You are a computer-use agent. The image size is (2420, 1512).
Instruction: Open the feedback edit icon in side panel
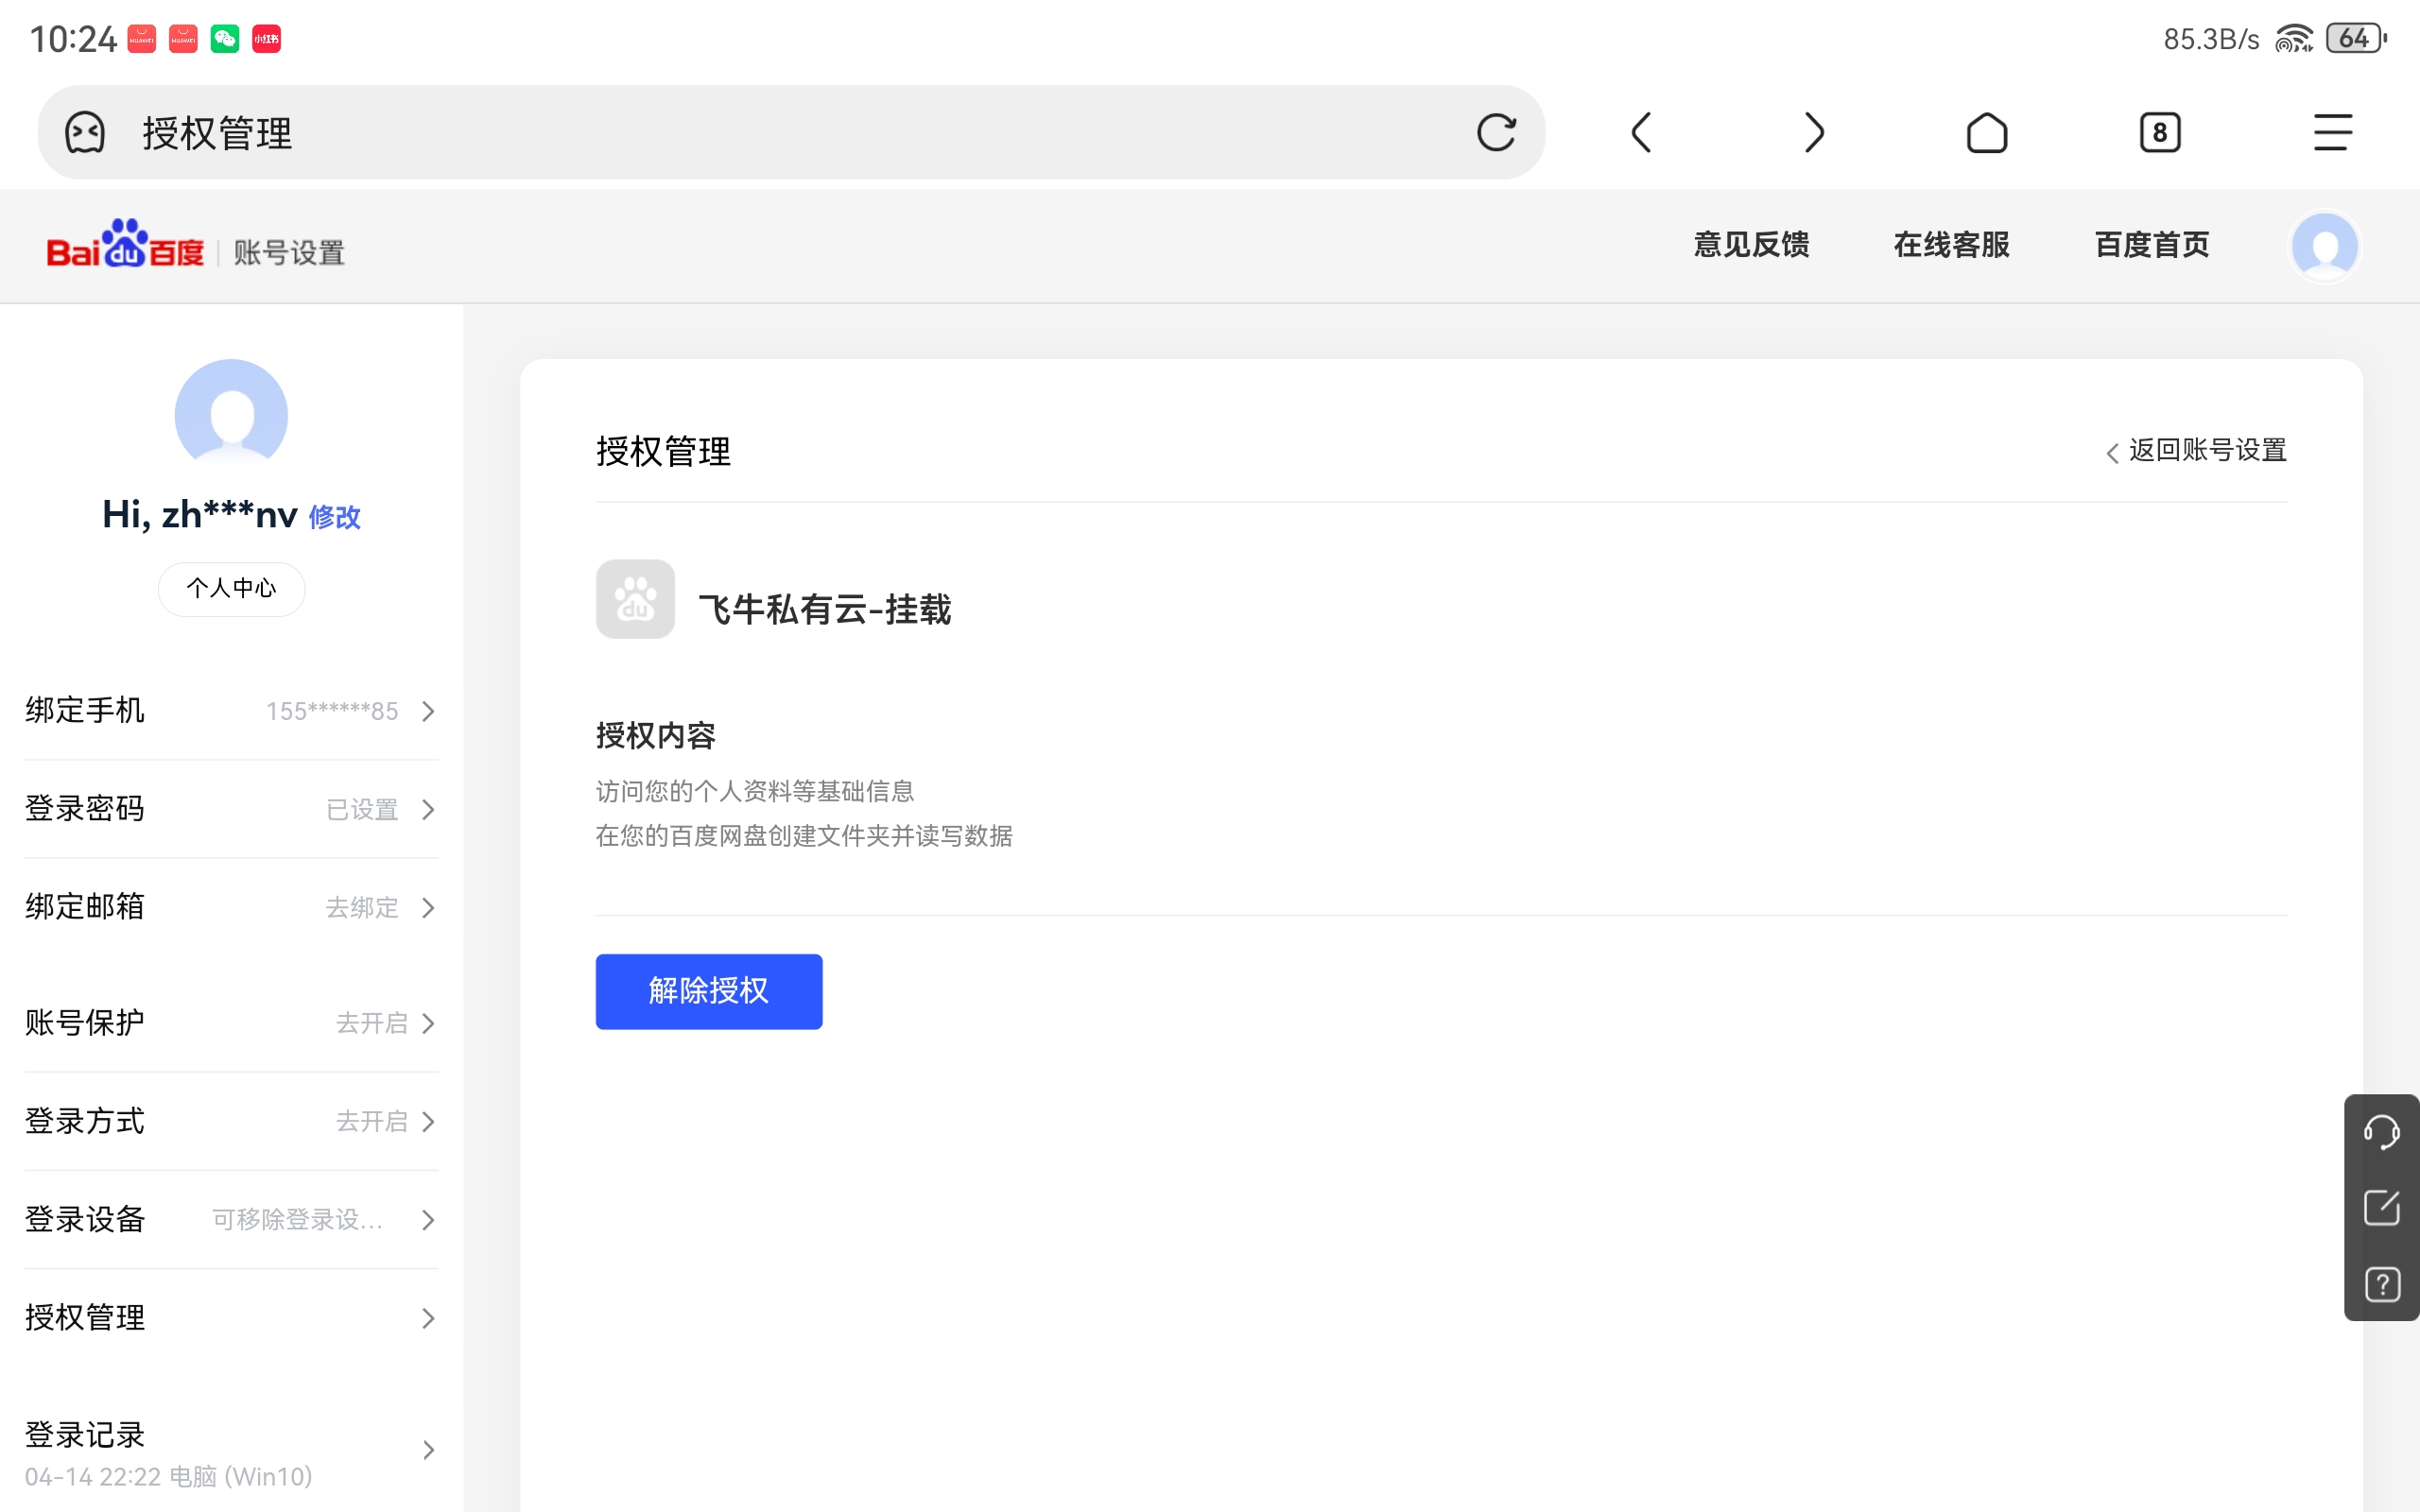(x=2382, y=1208)
